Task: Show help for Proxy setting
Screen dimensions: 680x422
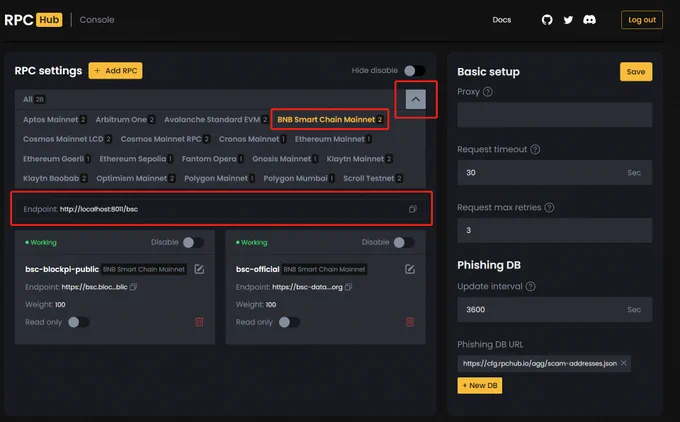Action: pyautogui.click(x=488, y=92)
